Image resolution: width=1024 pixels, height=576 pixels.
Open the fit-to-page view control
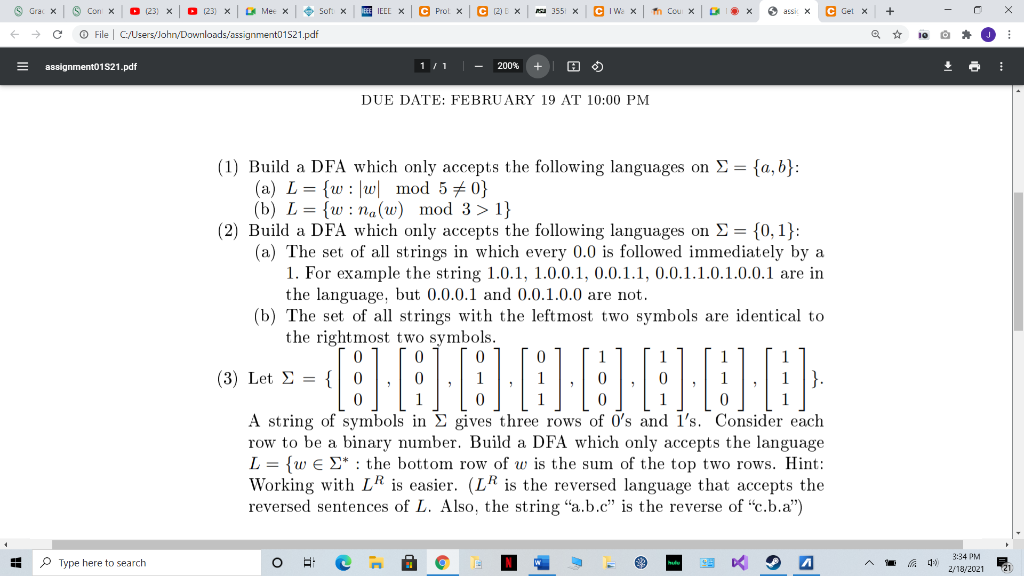click(x=573, y=66)
